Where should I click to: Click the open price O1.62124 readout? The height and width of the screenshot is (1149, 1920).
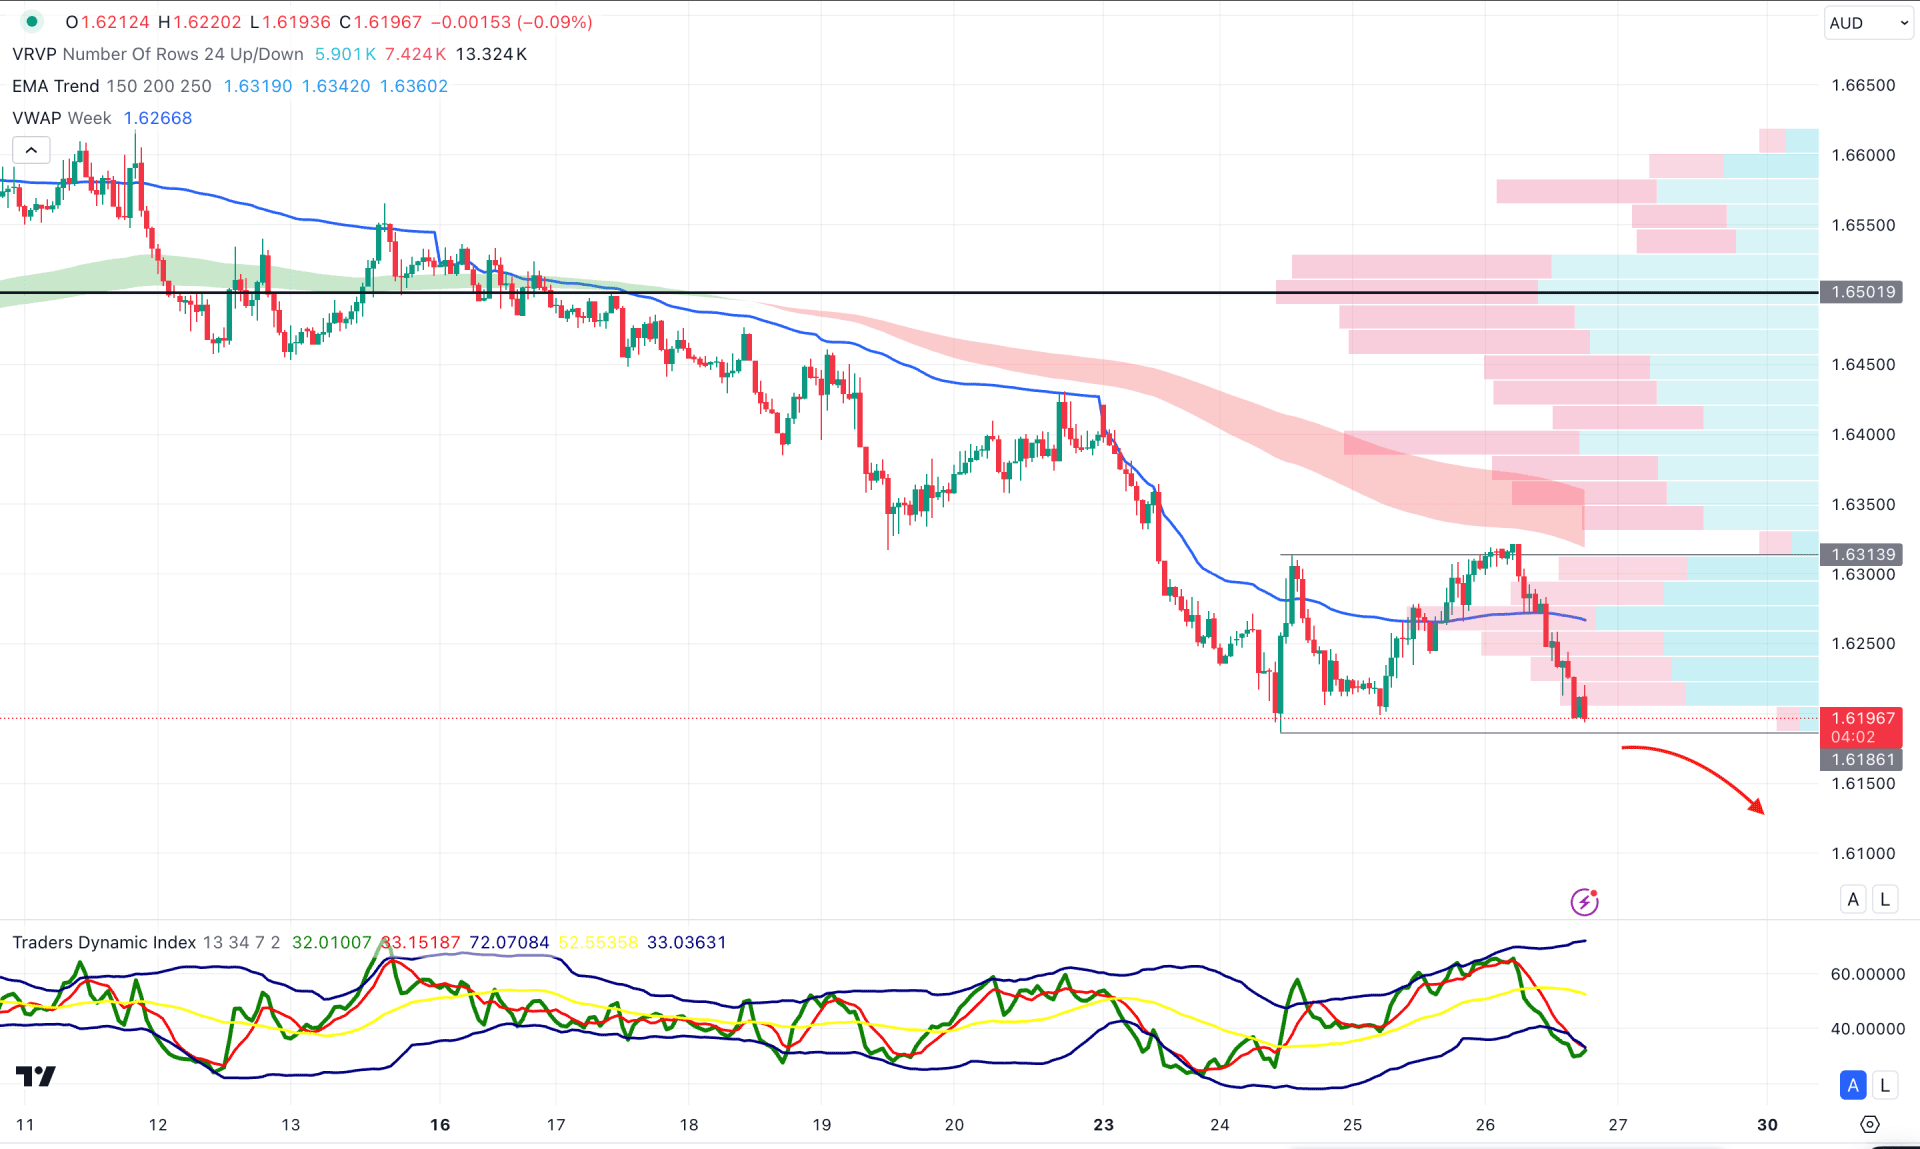tap(107, 22)
